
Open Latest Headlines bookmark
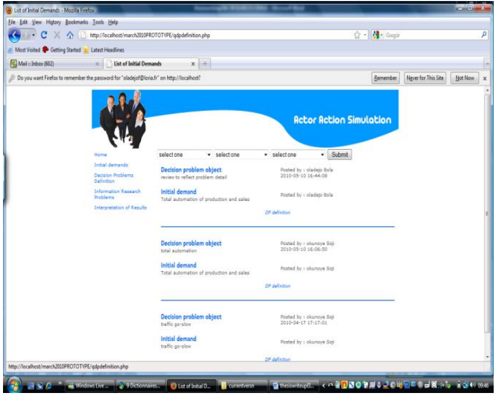pyautogui.click(x=104, y=50)
